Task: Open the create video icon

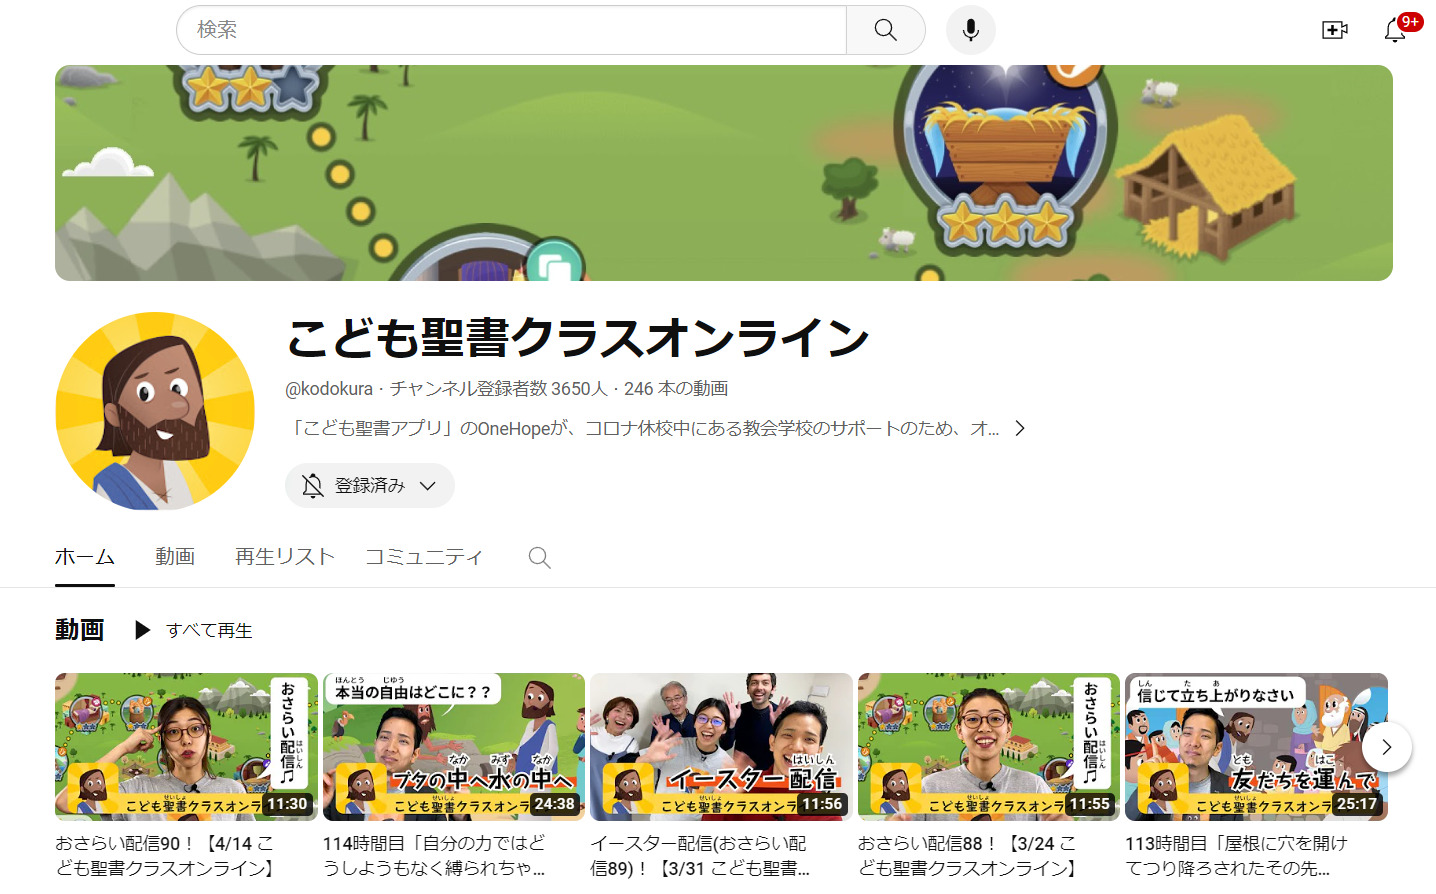Action: coord(1334,30)
